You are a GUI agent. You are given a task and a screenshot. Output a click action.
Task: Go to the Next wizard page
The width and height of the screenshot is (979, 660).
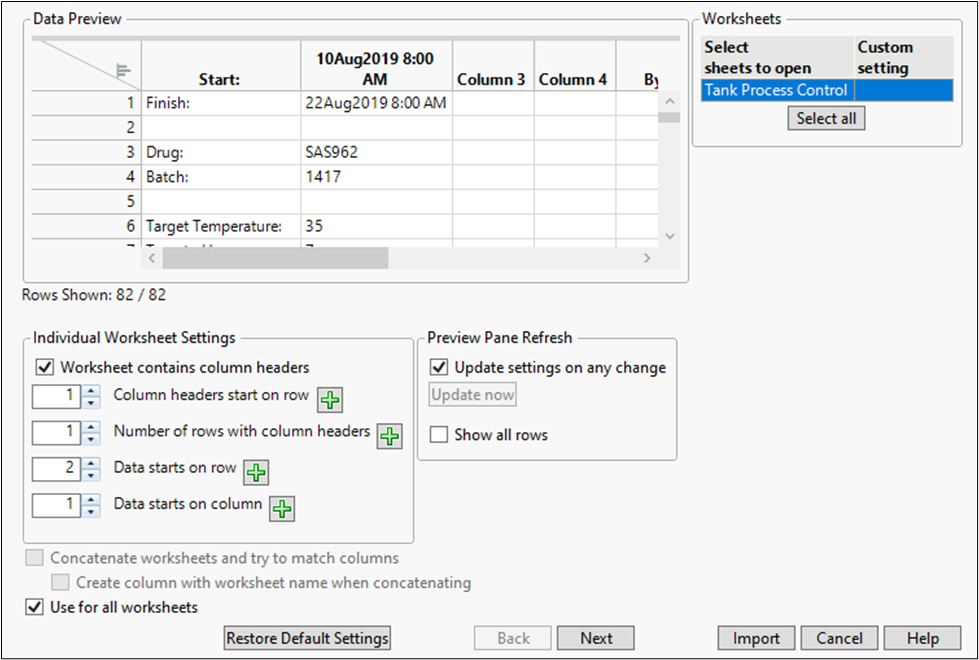(x=596, y=638)
